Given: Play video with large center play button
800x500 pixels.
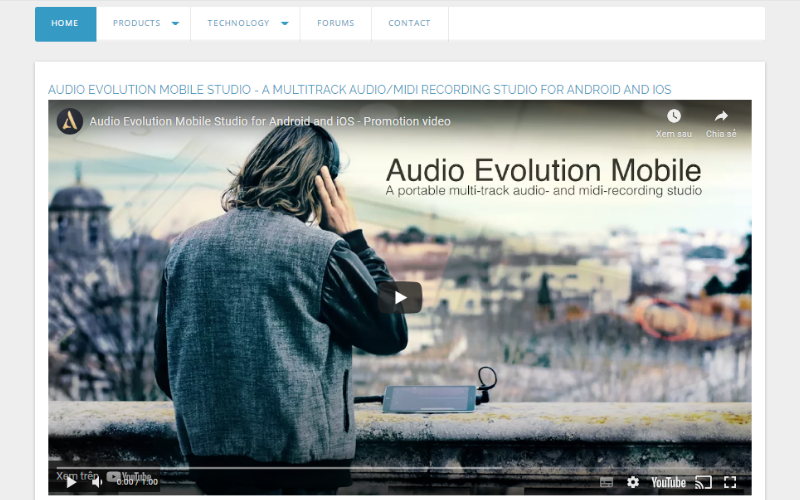Looking at the screenshot, I should click(400, 297).
